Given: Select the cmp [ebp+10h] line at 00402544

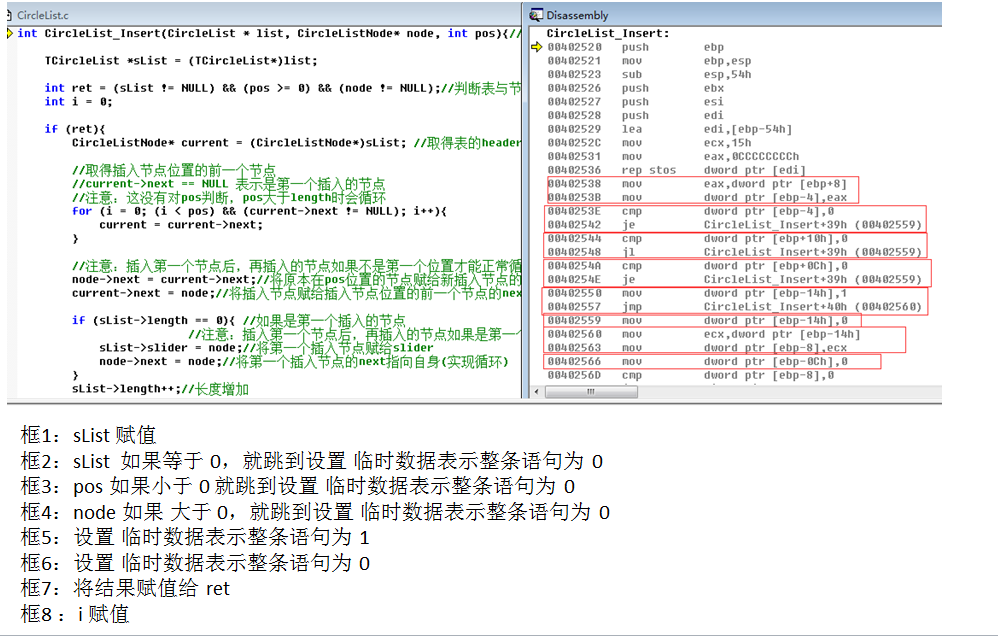Looking at the screenshot, I should 698,239.
